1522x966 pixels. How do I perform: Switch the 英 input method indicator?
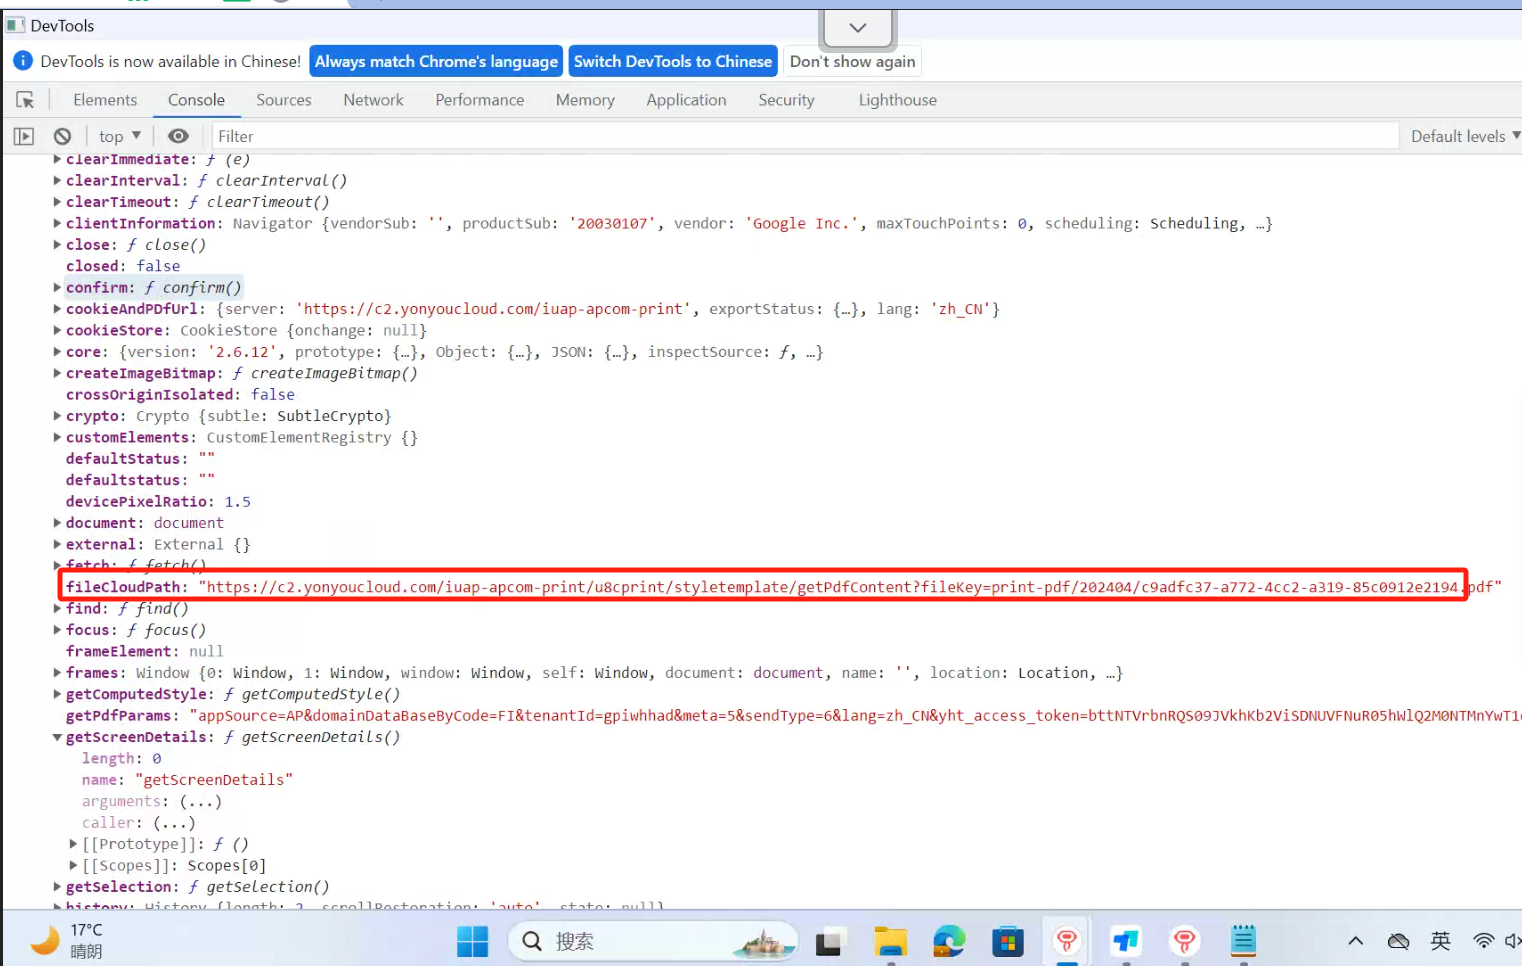tap(1441, 940)
